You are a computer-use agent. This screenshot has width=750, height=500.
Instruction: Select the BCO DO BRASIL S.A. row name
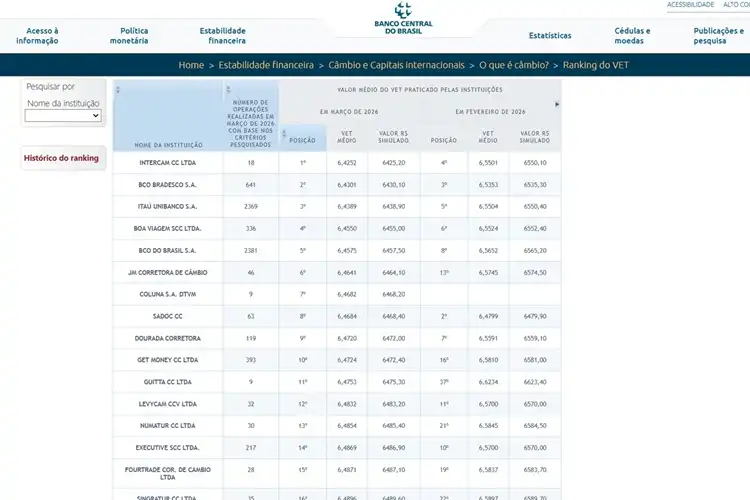[x=167, y=251]
